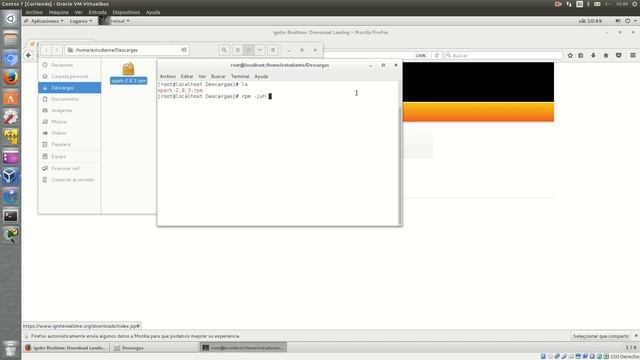Screen dimensions: 640x360
Task: Open VirtualBox cube icon in dock
Action: pos(11,176)
